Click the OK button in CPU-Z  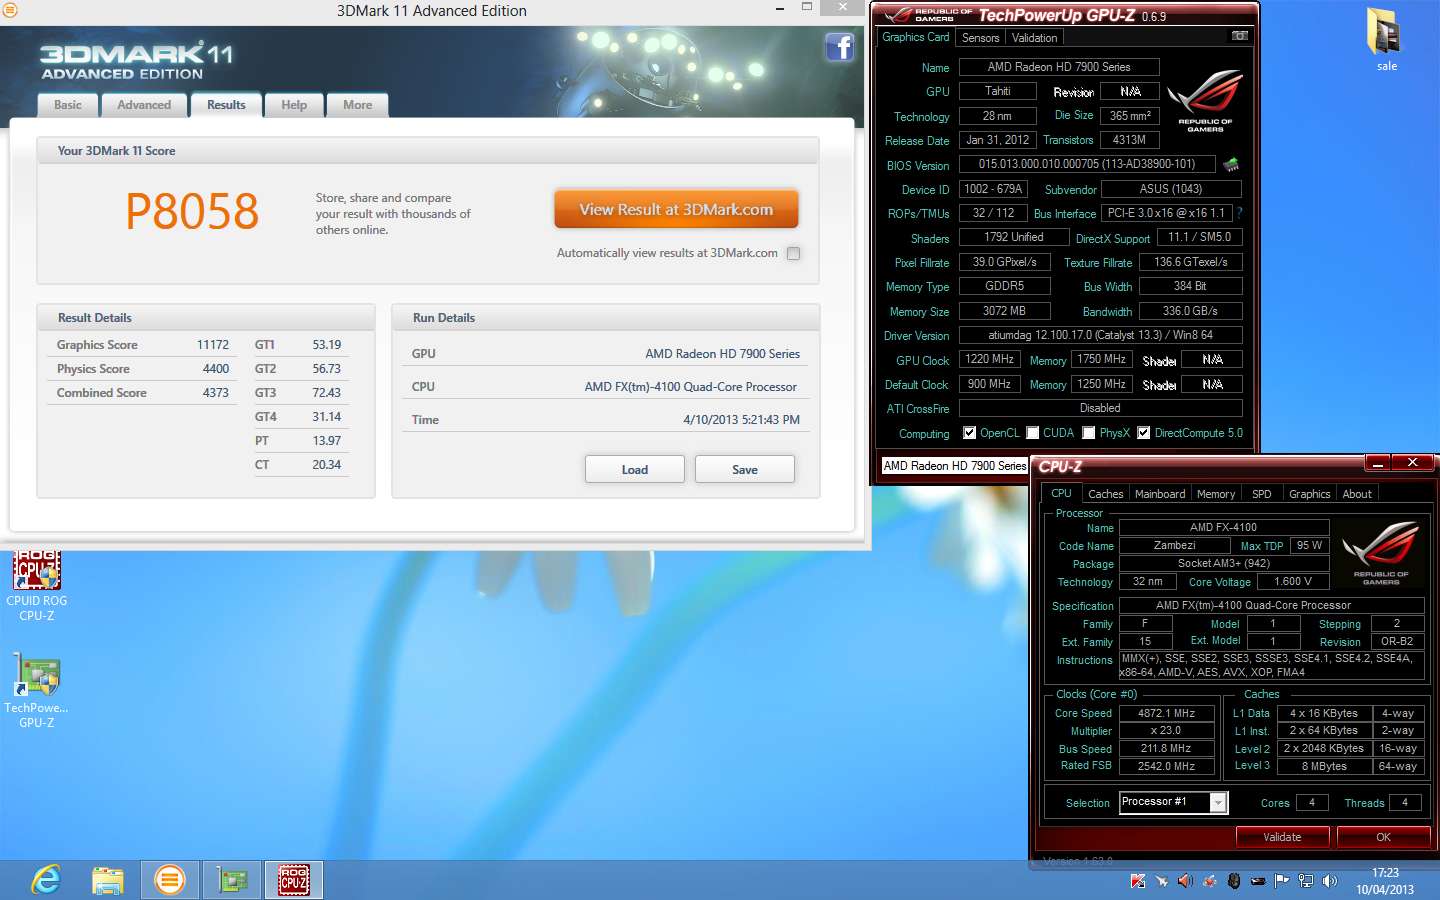click(1383, 837)
